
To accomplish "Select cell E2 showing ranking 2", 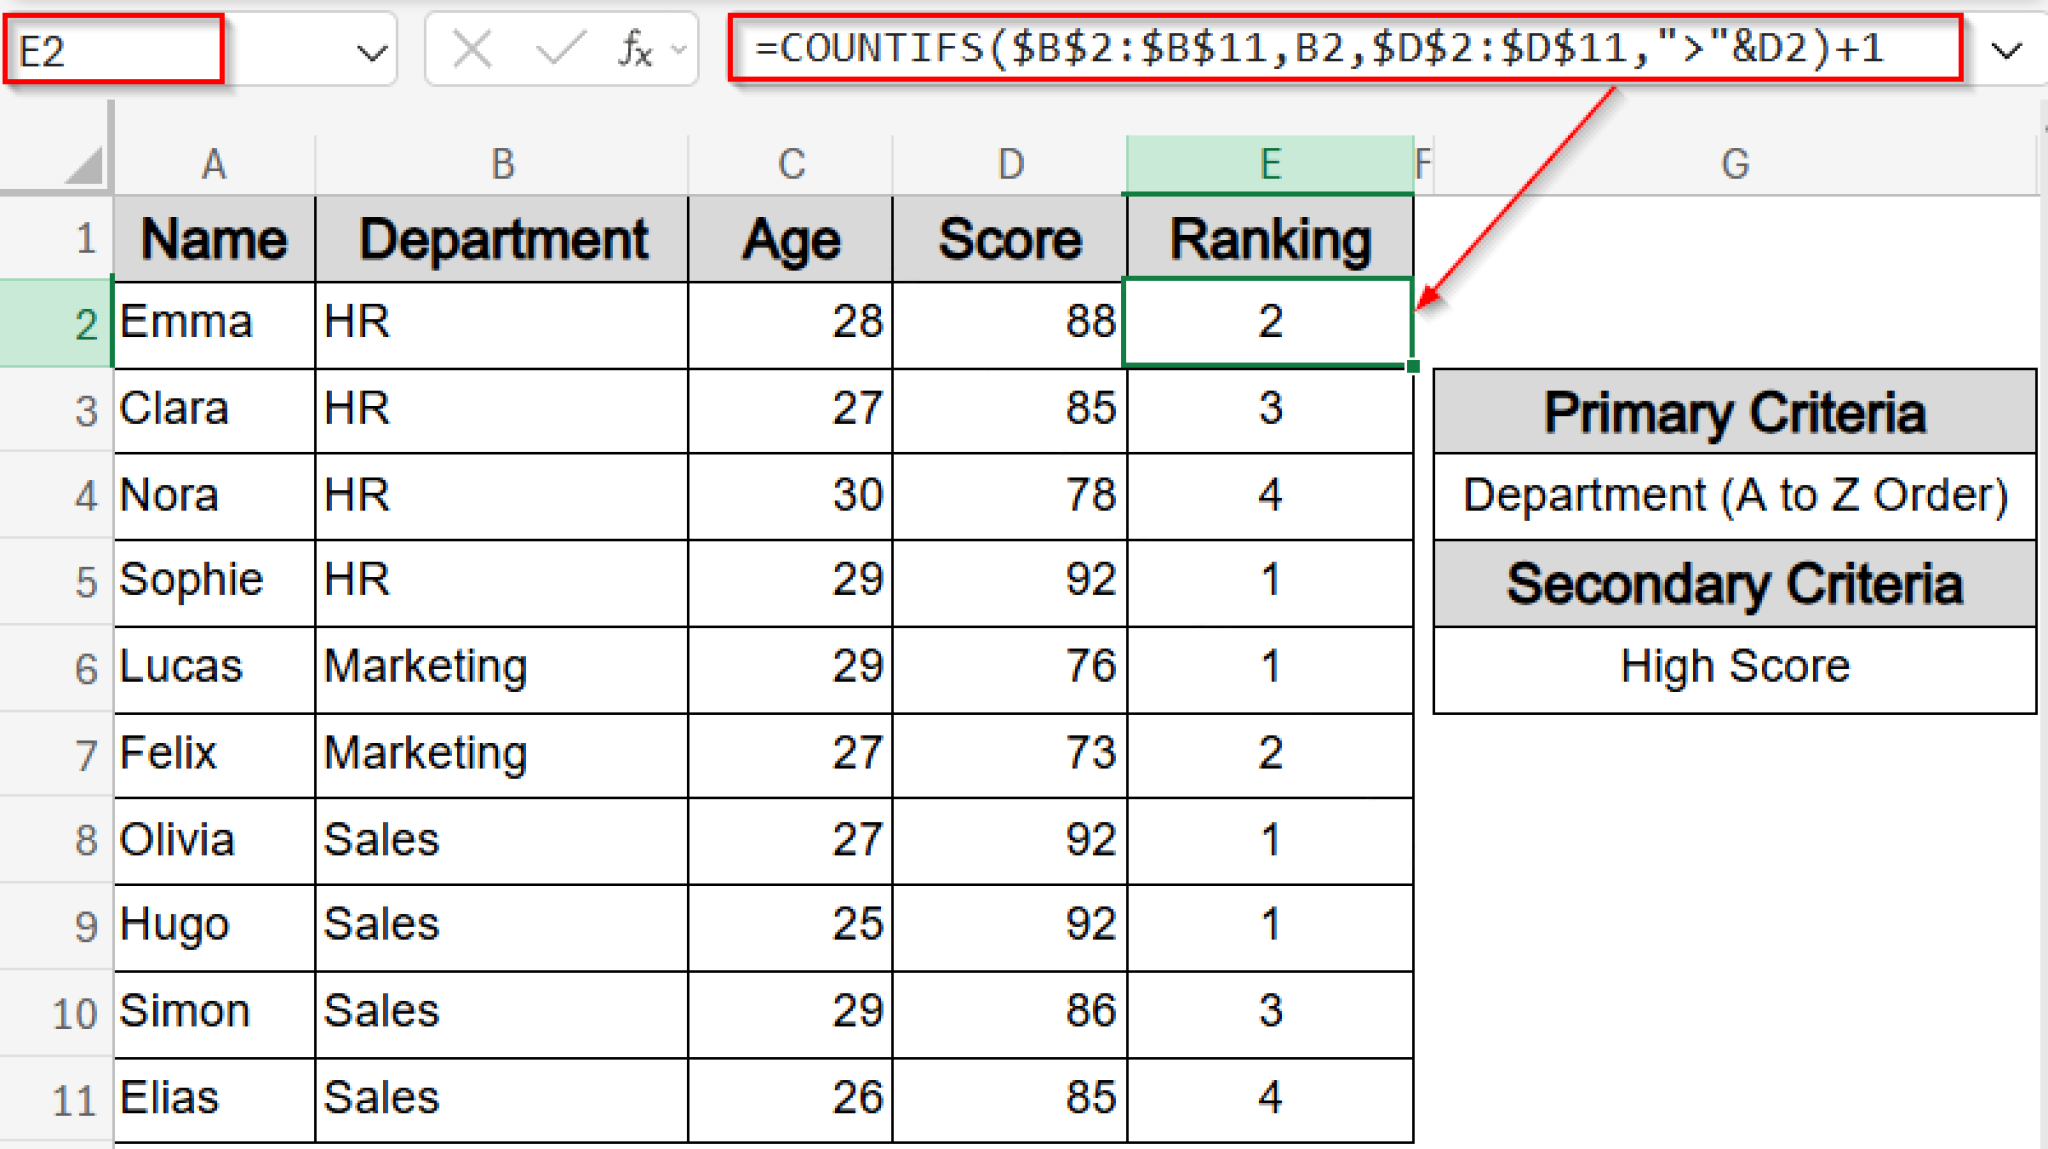I will point(1270,322).
